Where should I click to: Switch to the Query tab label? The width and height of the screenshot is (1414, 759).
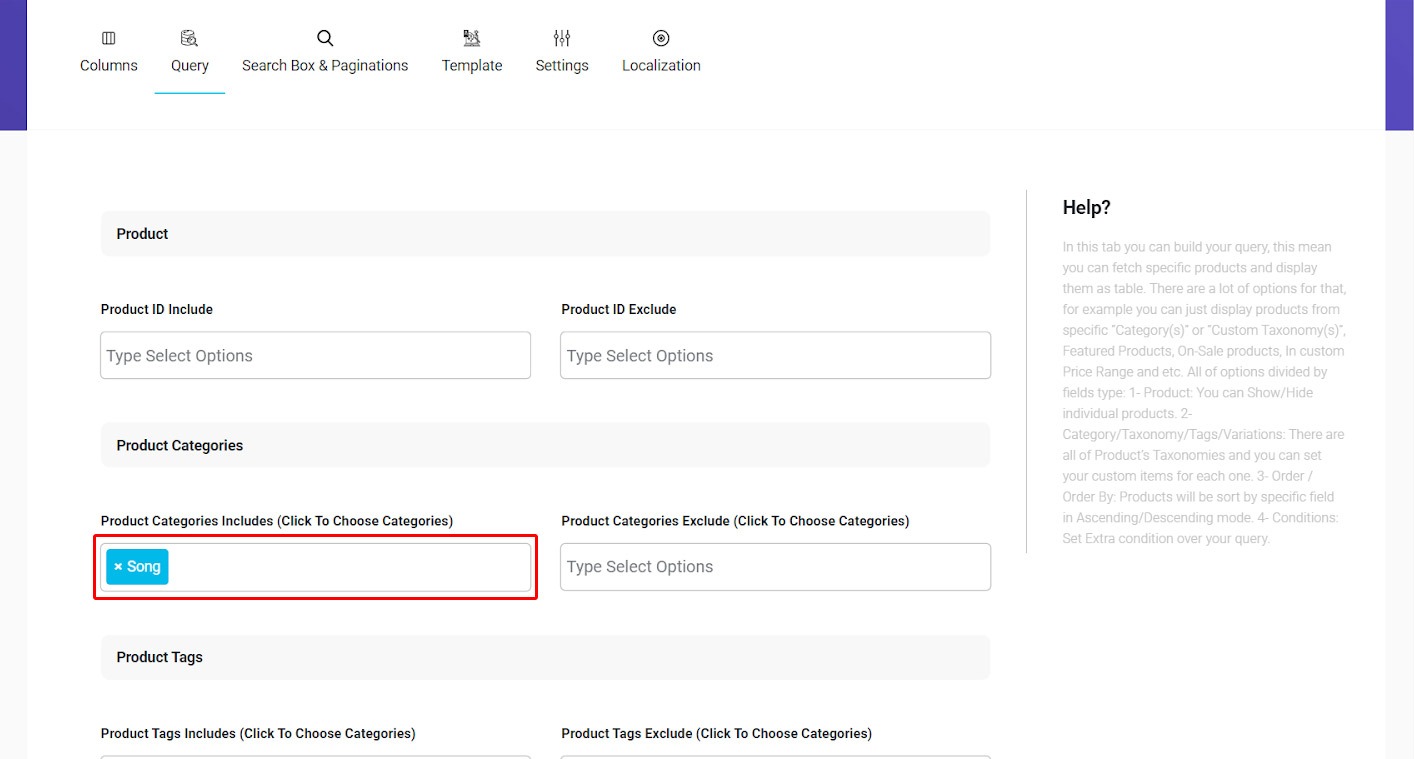click(190, 65)
